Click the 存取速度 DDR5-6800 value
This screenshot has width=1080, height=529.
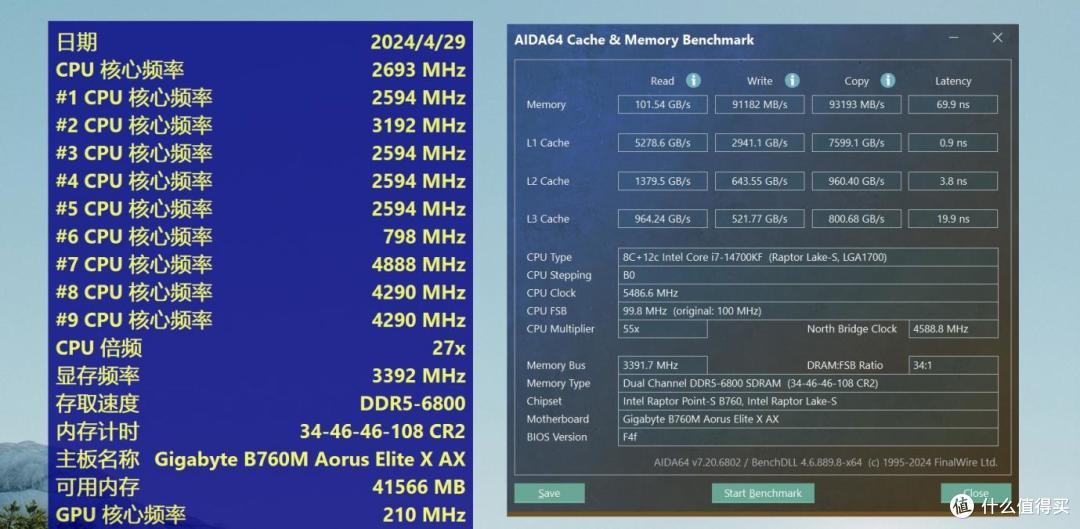coord(413,403)
